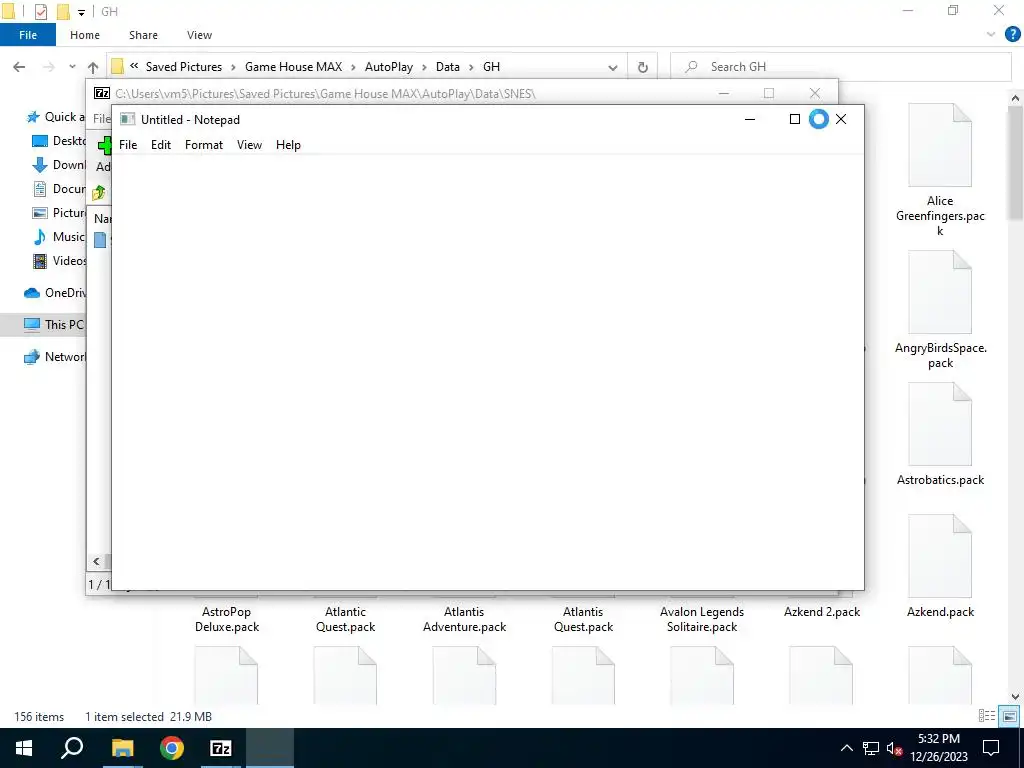The width and height of the screenshot is (1024, 768).
Task: Open Notepad View menu
Action: (249, 145)
